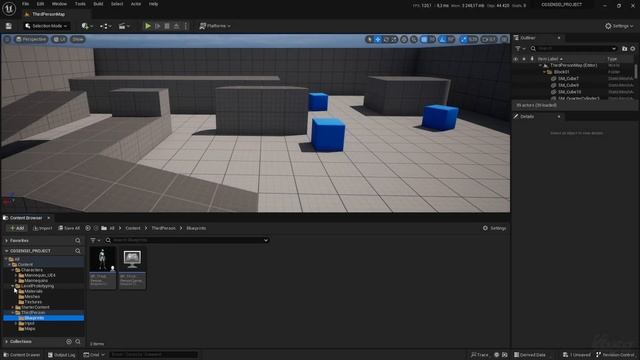Open the Selection Mode dropdown

pyautogui.click(x=46, y=26)
